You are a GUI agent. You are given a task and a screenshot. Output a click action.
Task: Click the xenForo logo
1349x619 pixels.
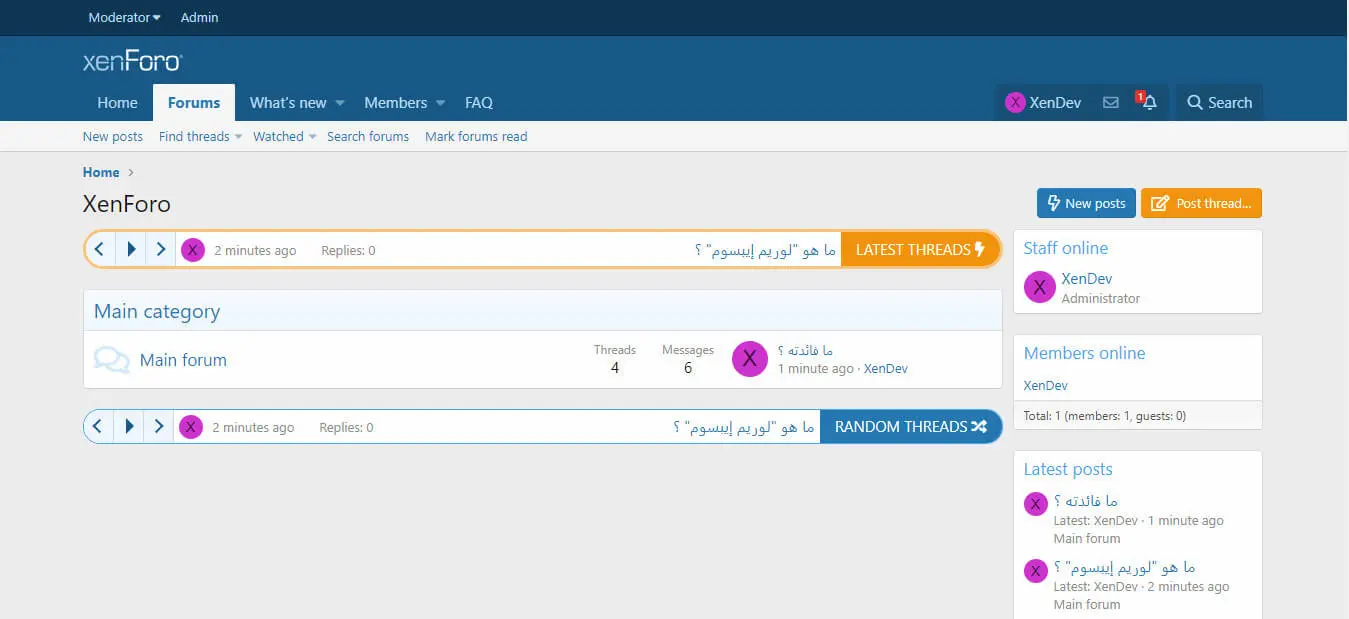tap(132, 62)
